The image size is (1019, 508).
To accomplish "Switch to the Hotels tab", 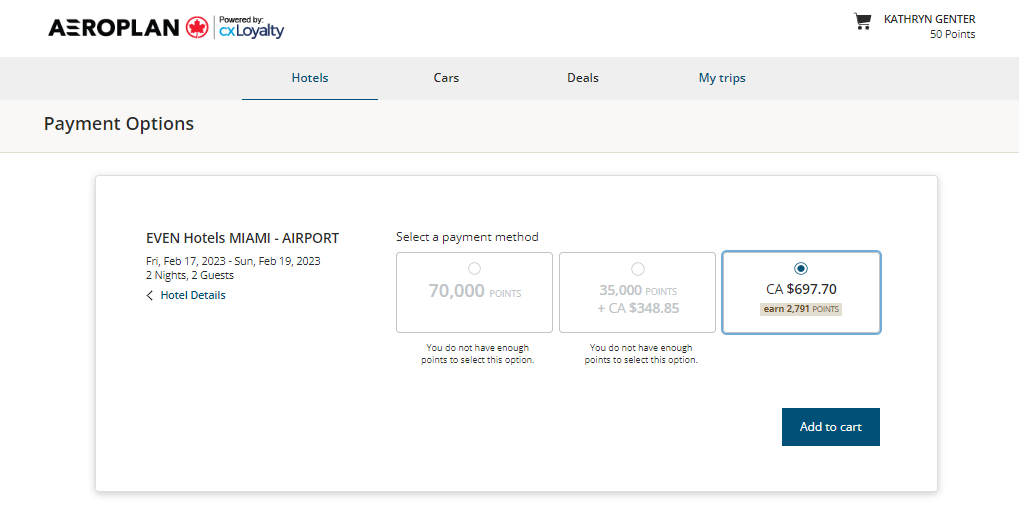I will tap(310, 78).
